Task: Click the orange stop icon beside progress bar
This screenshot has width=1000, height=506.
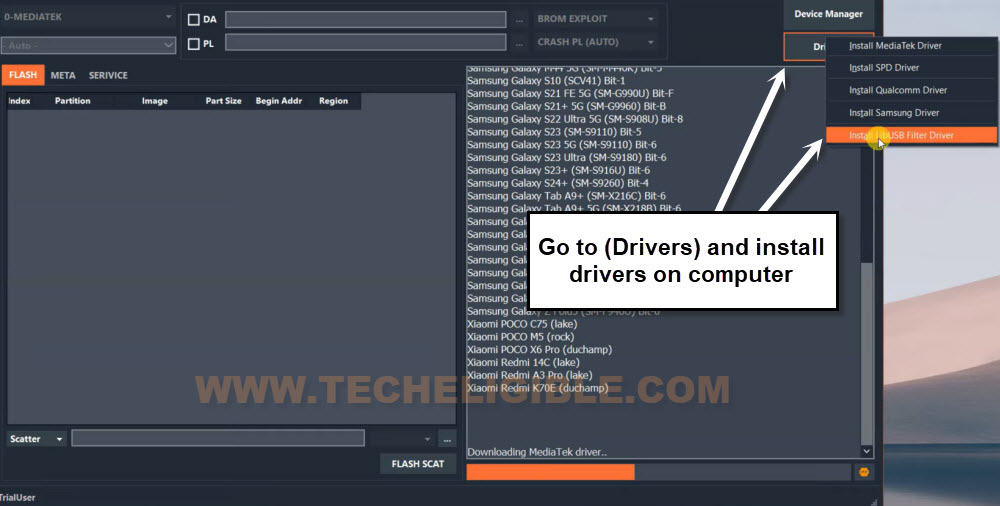Action: (864, 472)
